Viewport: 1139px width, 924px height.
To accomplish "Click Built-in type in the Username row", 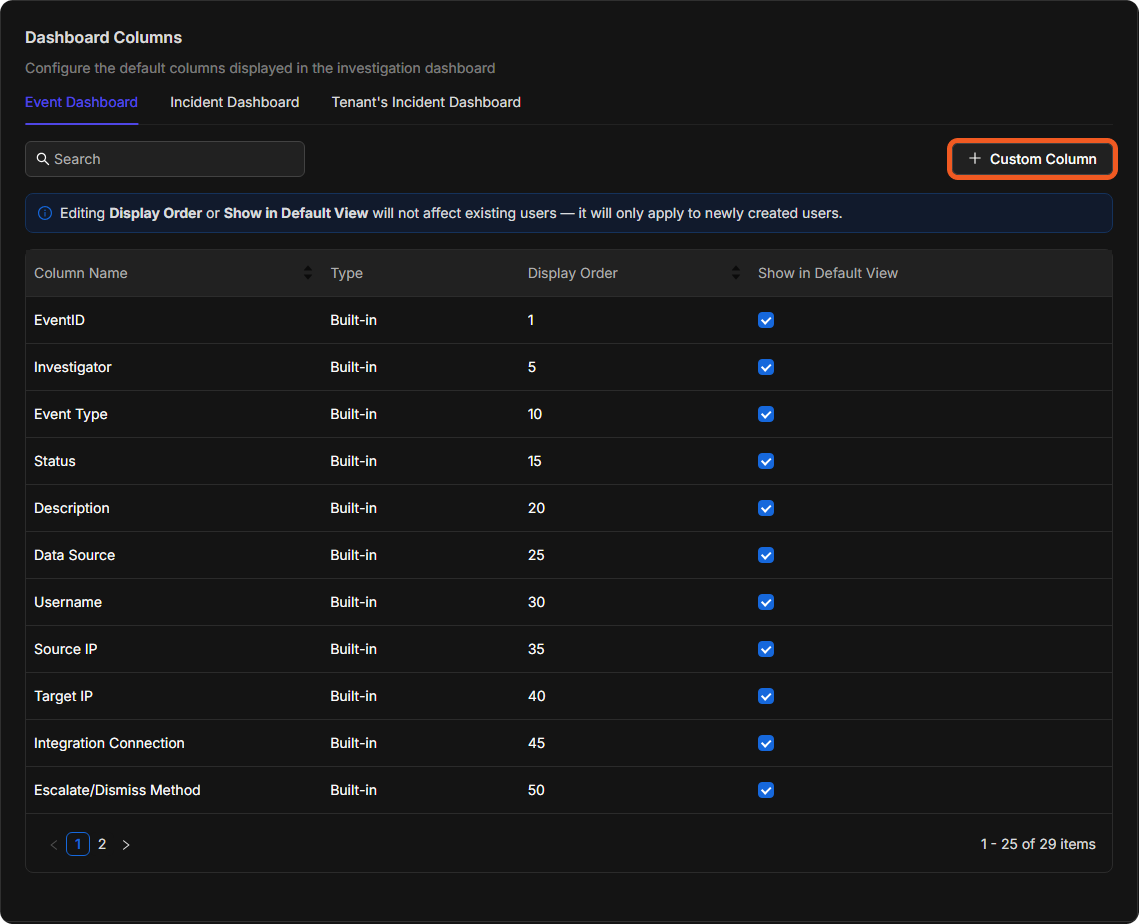I will tap(354, 602).
